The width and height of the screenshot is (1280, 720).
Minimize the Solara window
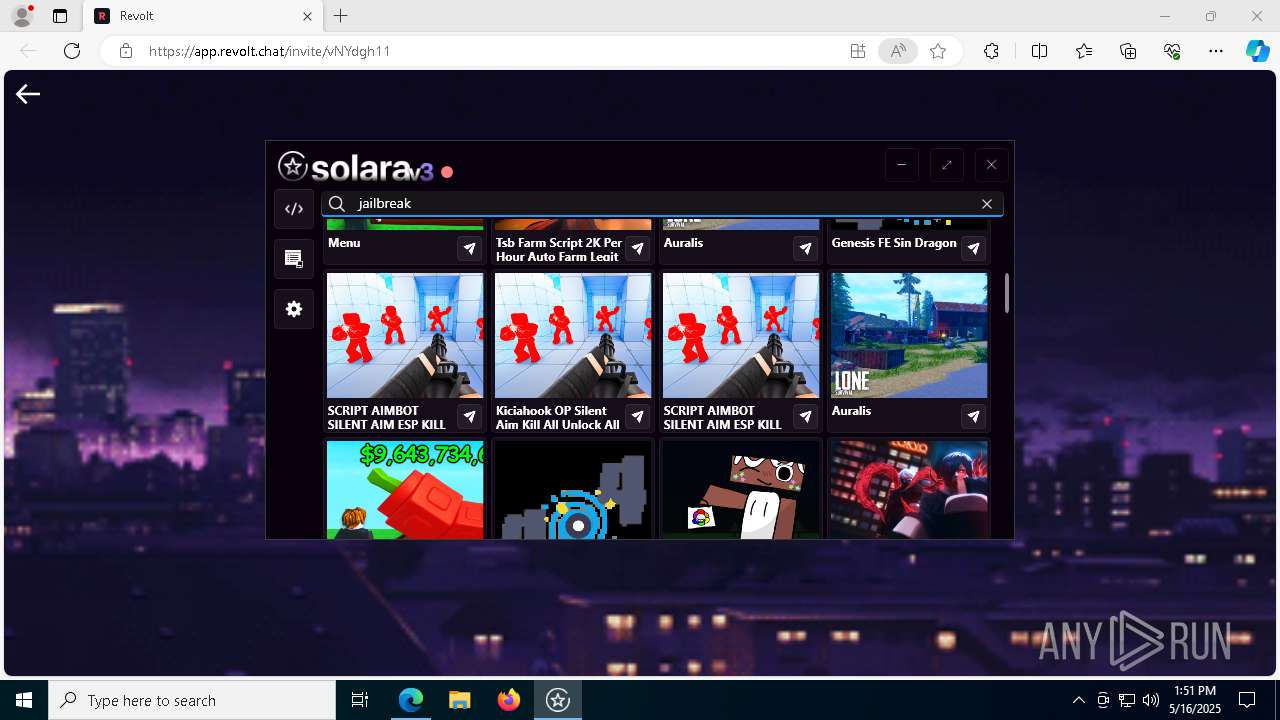pos(901,165)
